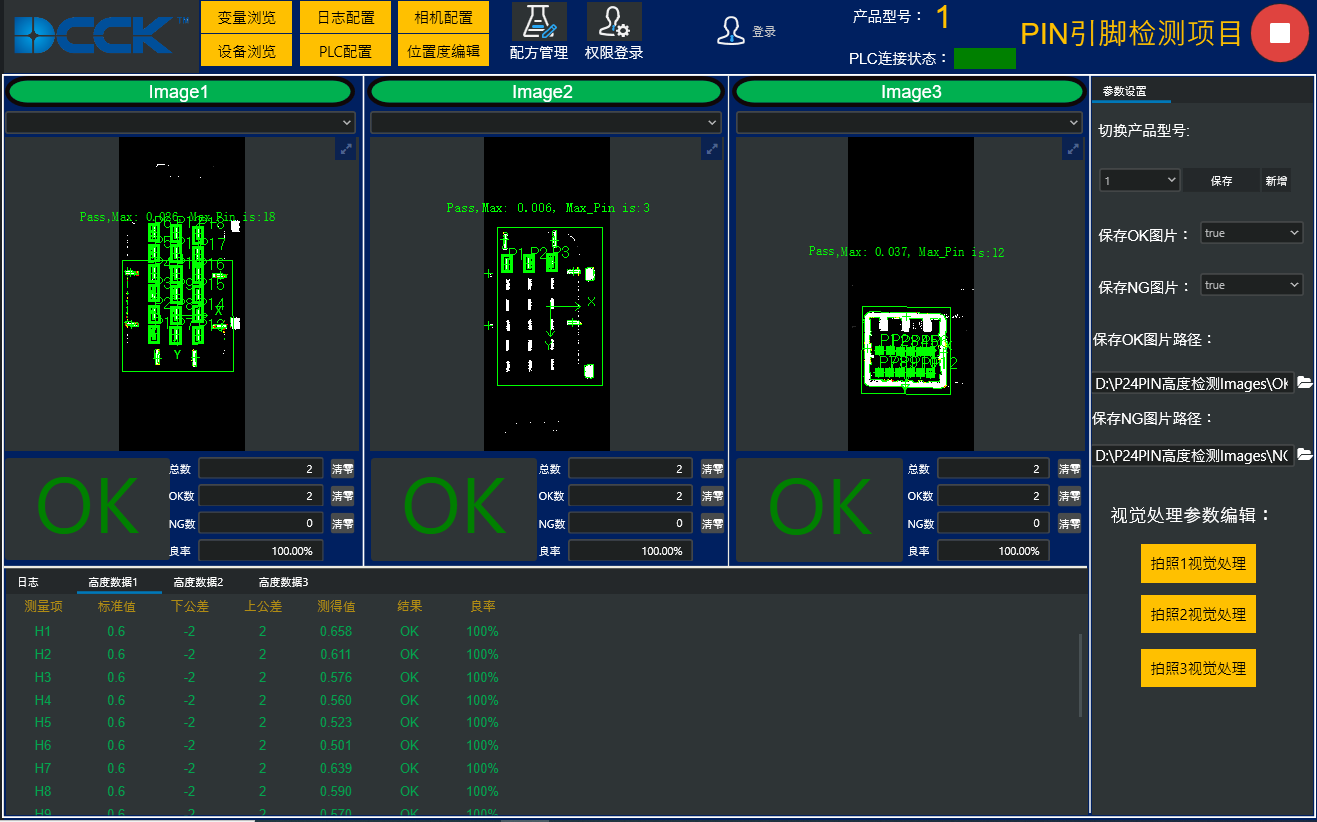This screenshot has height=822, width=1317.
Task: Switch to the 高度数据2 tab
Action: [x=198, y=582]
